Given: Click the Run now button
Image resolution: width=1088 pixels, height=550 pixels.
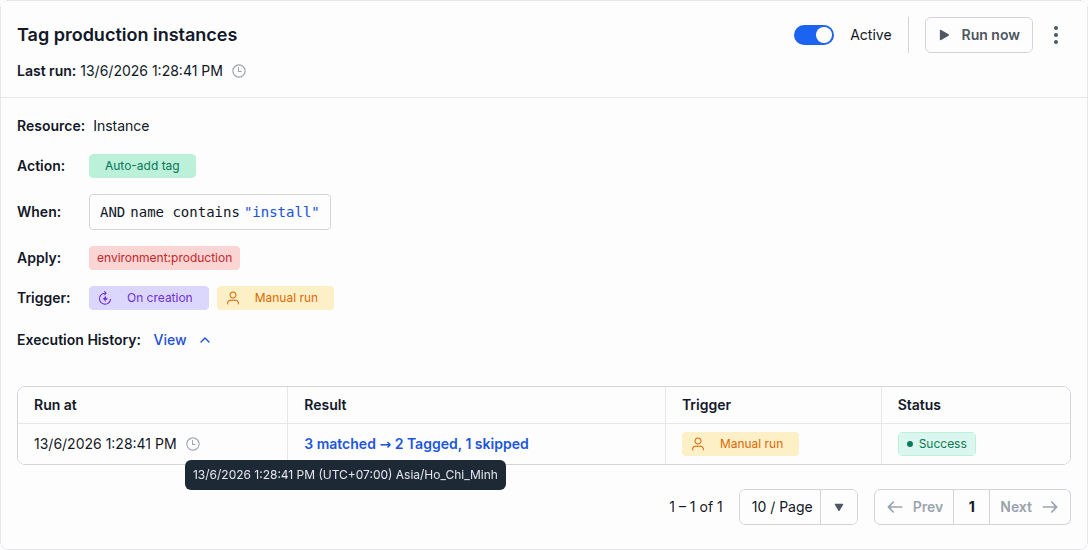Looking at the screenshot, I should 978,35.
